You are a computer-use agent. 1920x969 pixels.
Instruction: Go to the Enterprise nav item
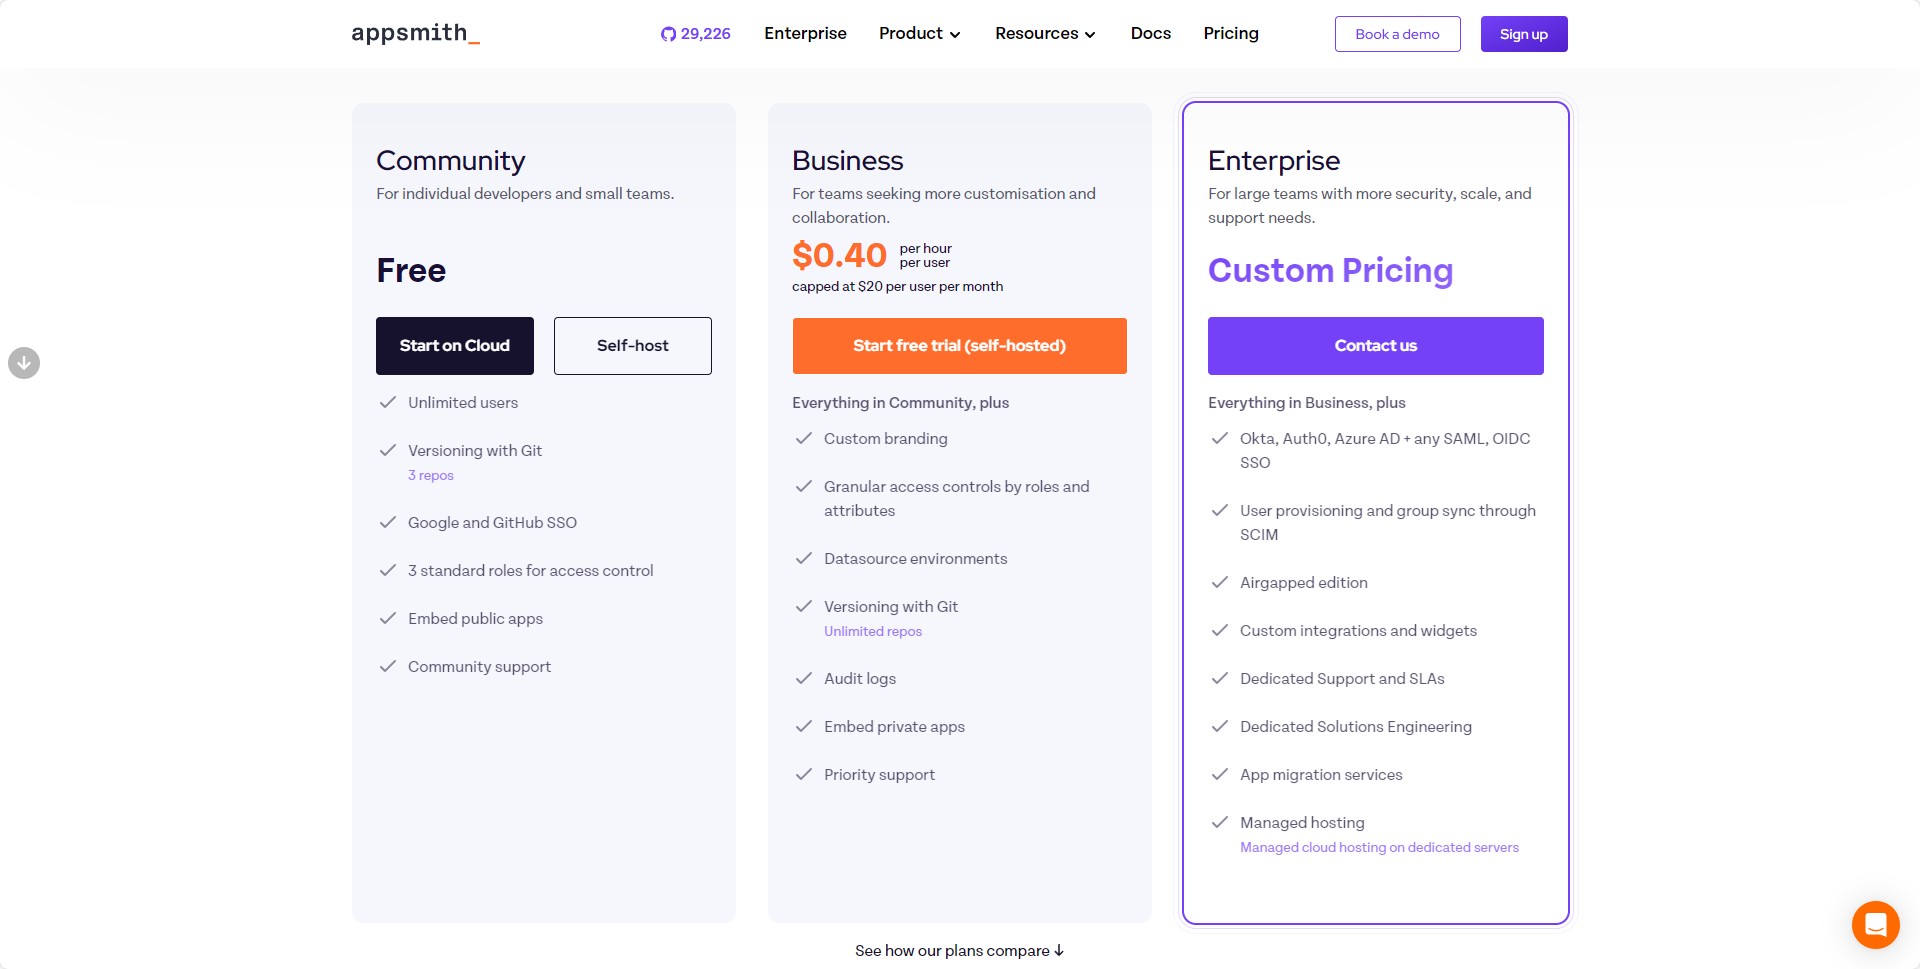[805, 34]
